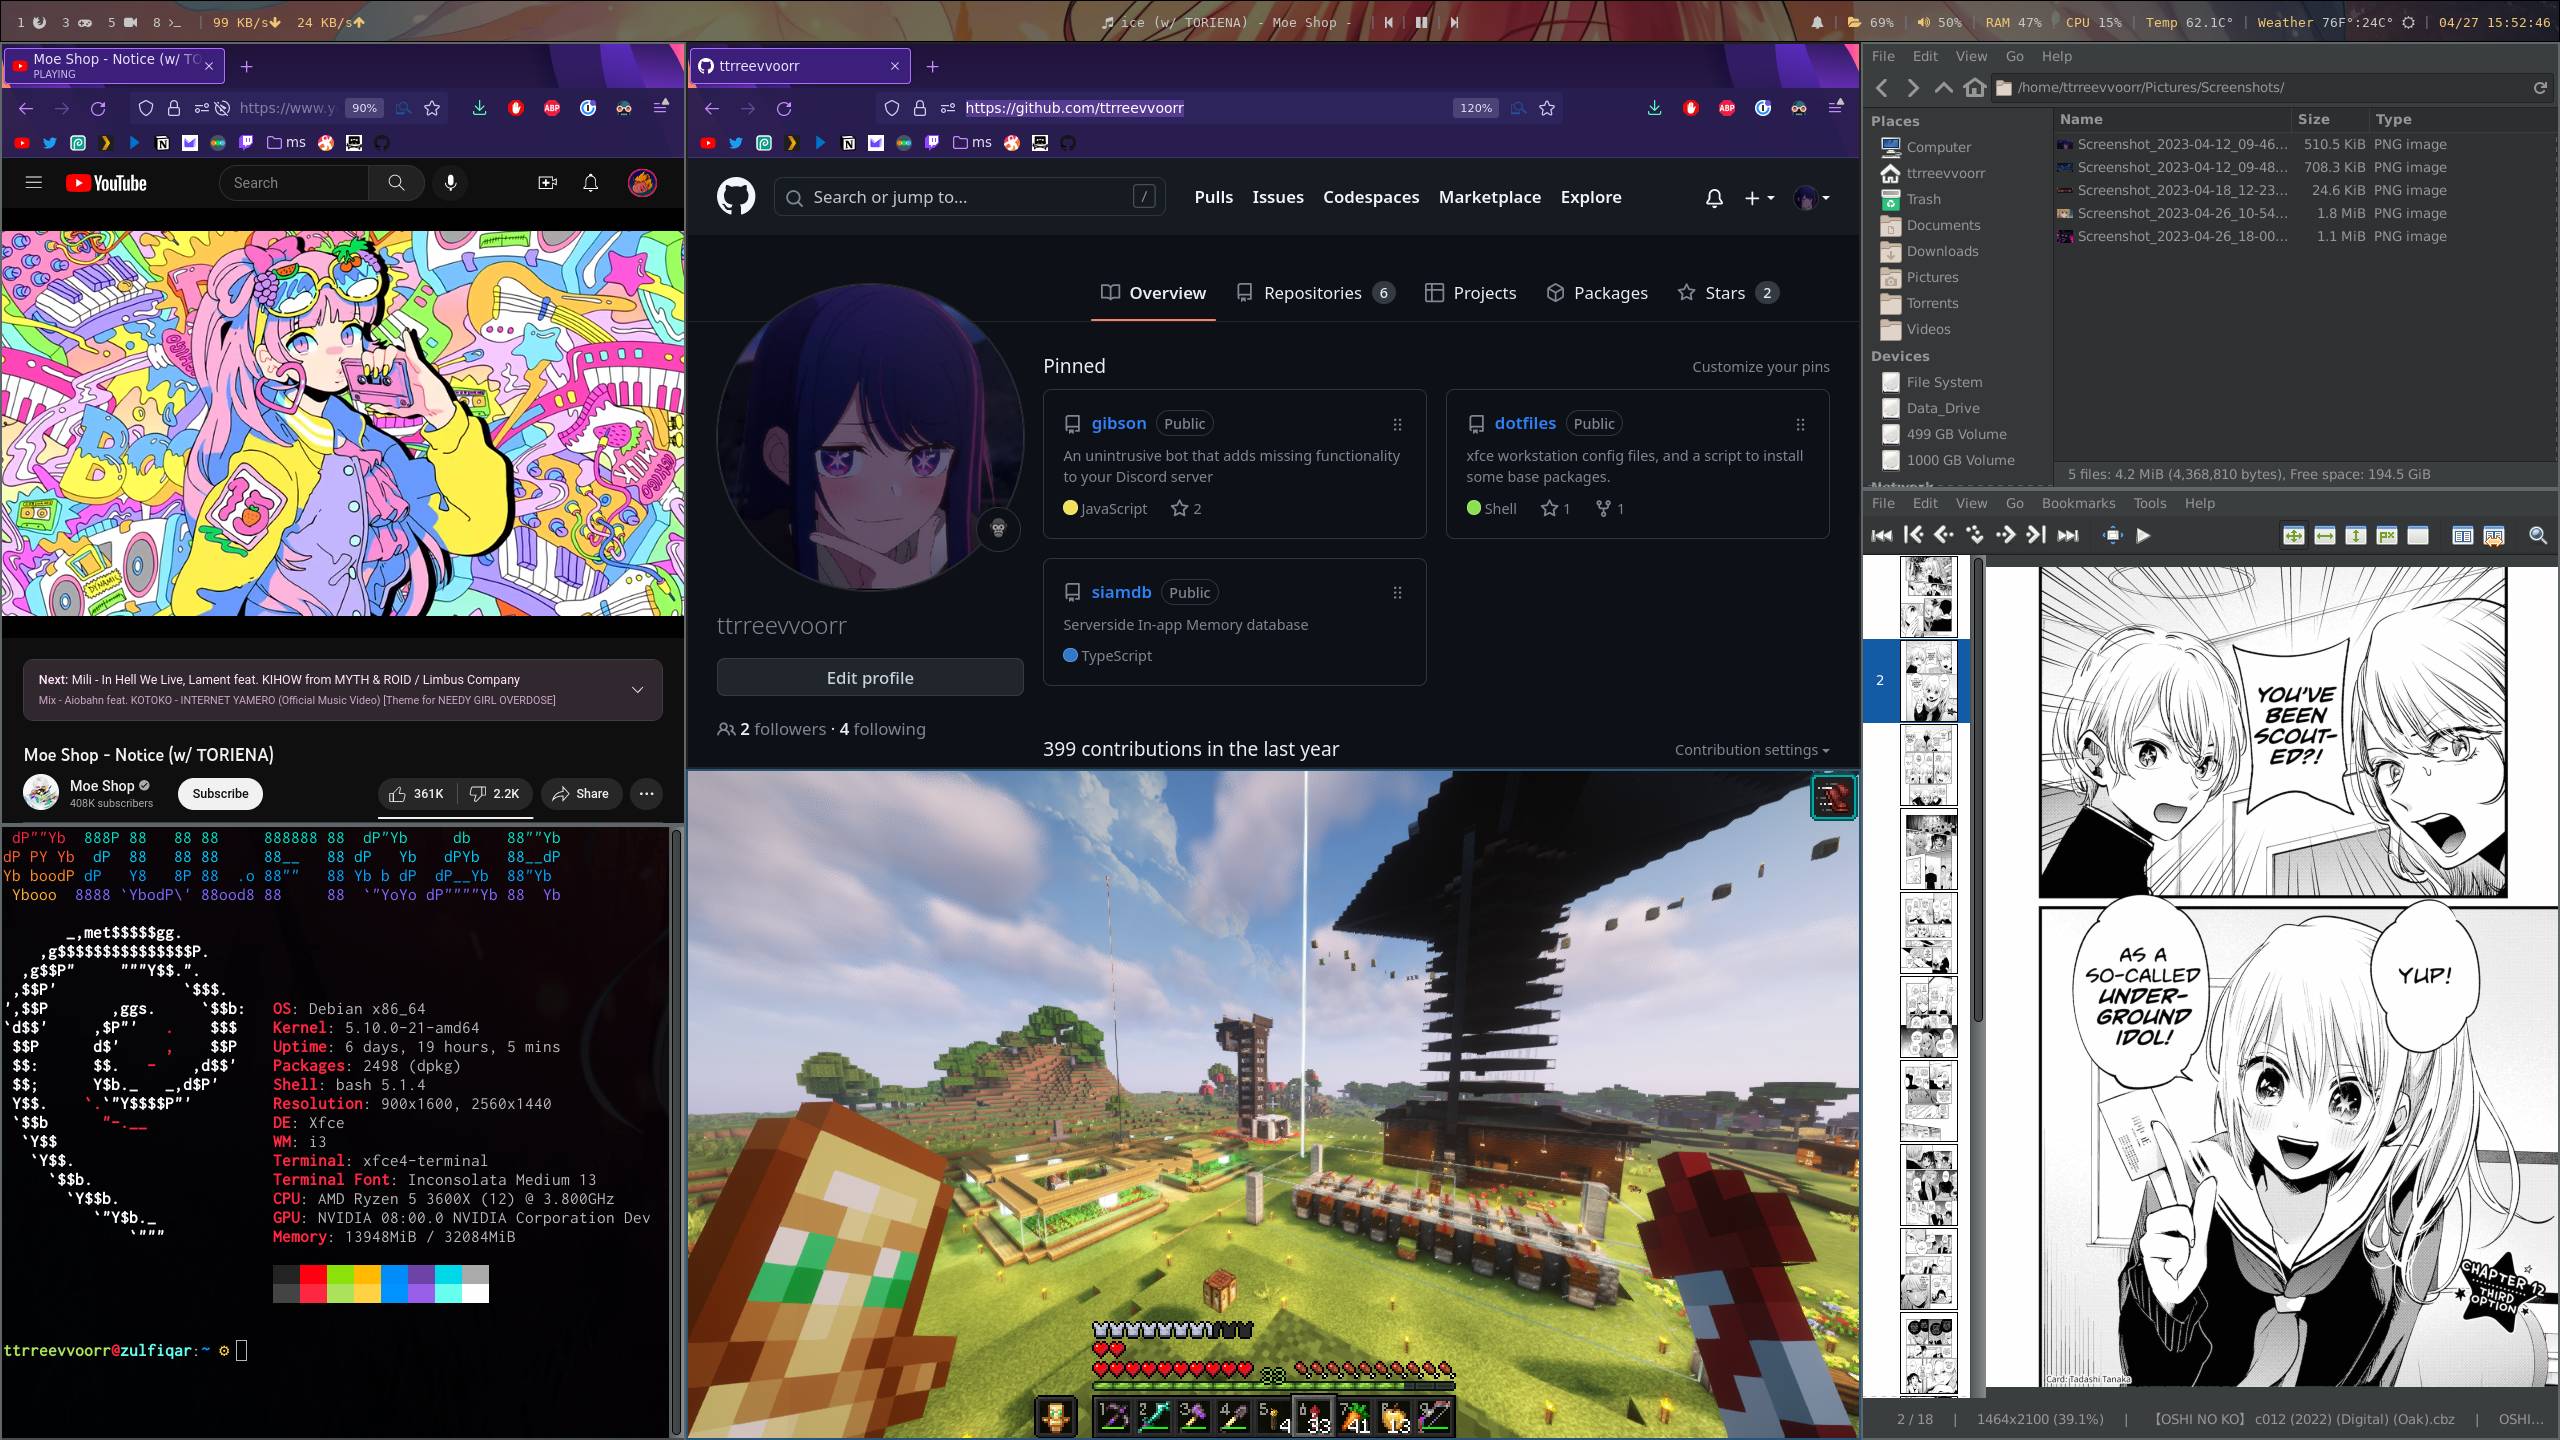
Task: Go to first page in comic viewer
Action: [1913, 536]
